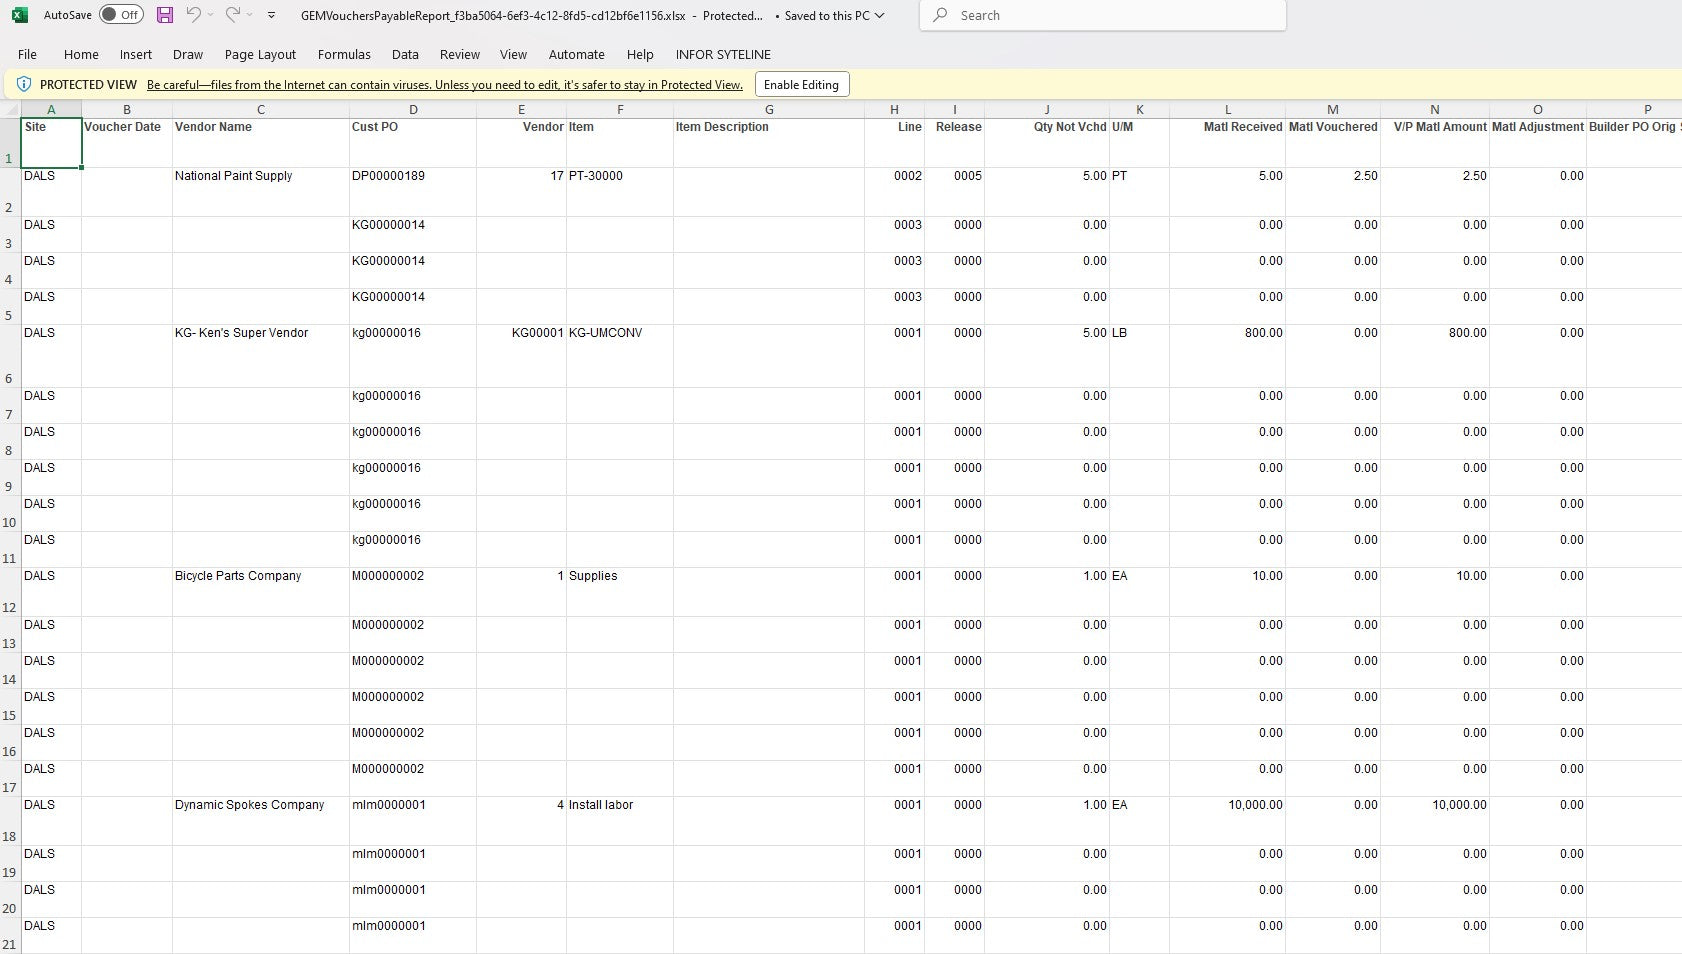
Task: Click the Select All corner triangle
Action: 11,109
